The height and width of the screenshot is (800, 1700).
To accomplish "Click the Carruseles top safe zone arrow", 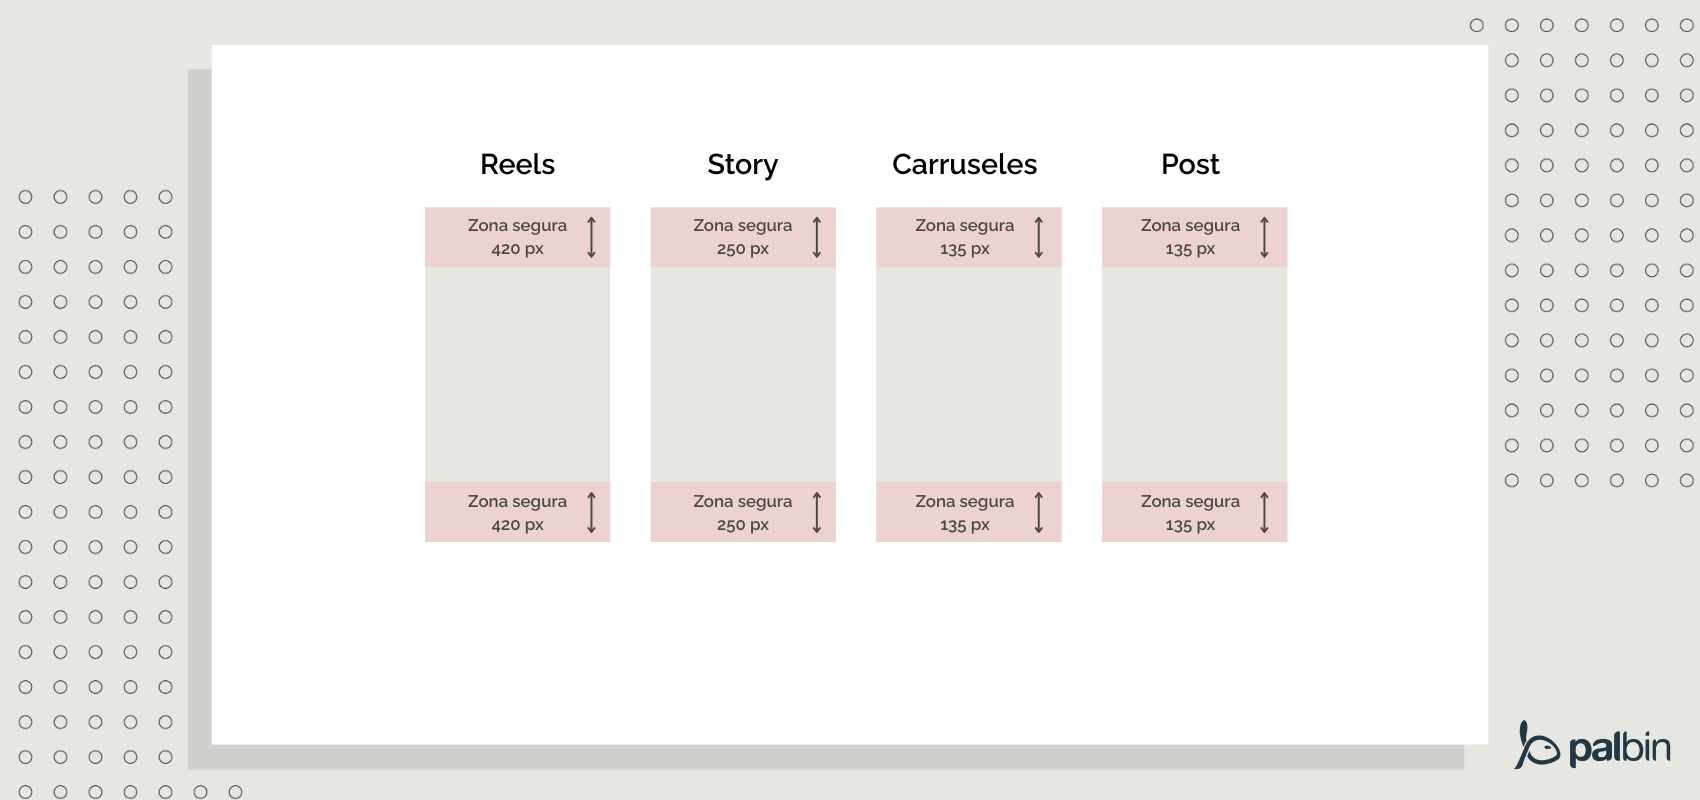I will 1039,237.
